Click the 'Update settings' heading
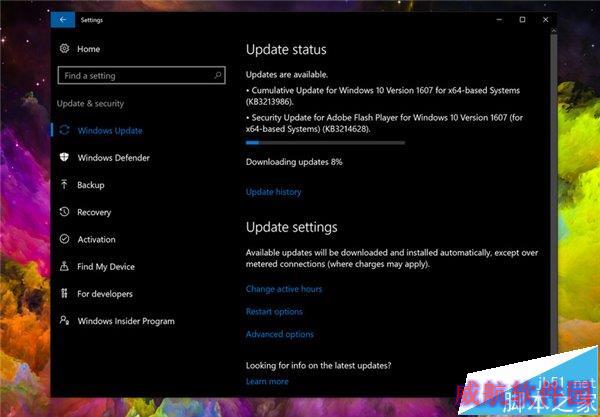Viewport: 600px width, 417px height. coord(292,227)
